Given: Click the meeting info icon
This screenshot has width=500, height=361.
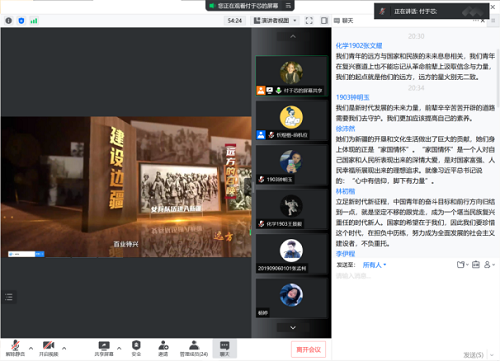Looking at the screenshot, I should 9,21.
